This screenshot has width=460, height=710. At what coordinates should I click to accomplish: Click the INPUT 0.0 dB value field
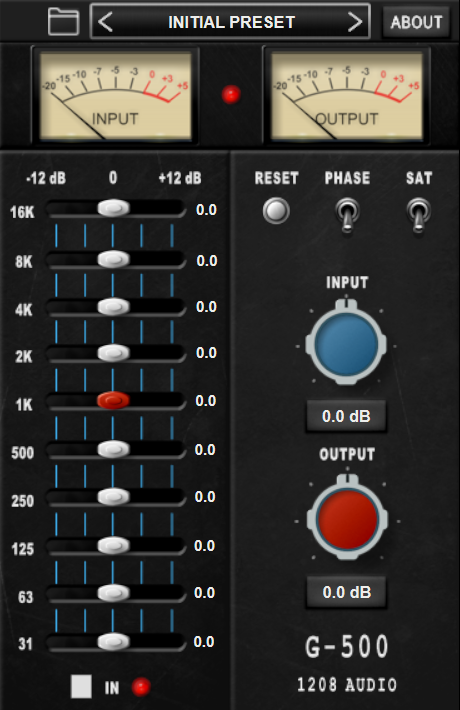[346, 416]
